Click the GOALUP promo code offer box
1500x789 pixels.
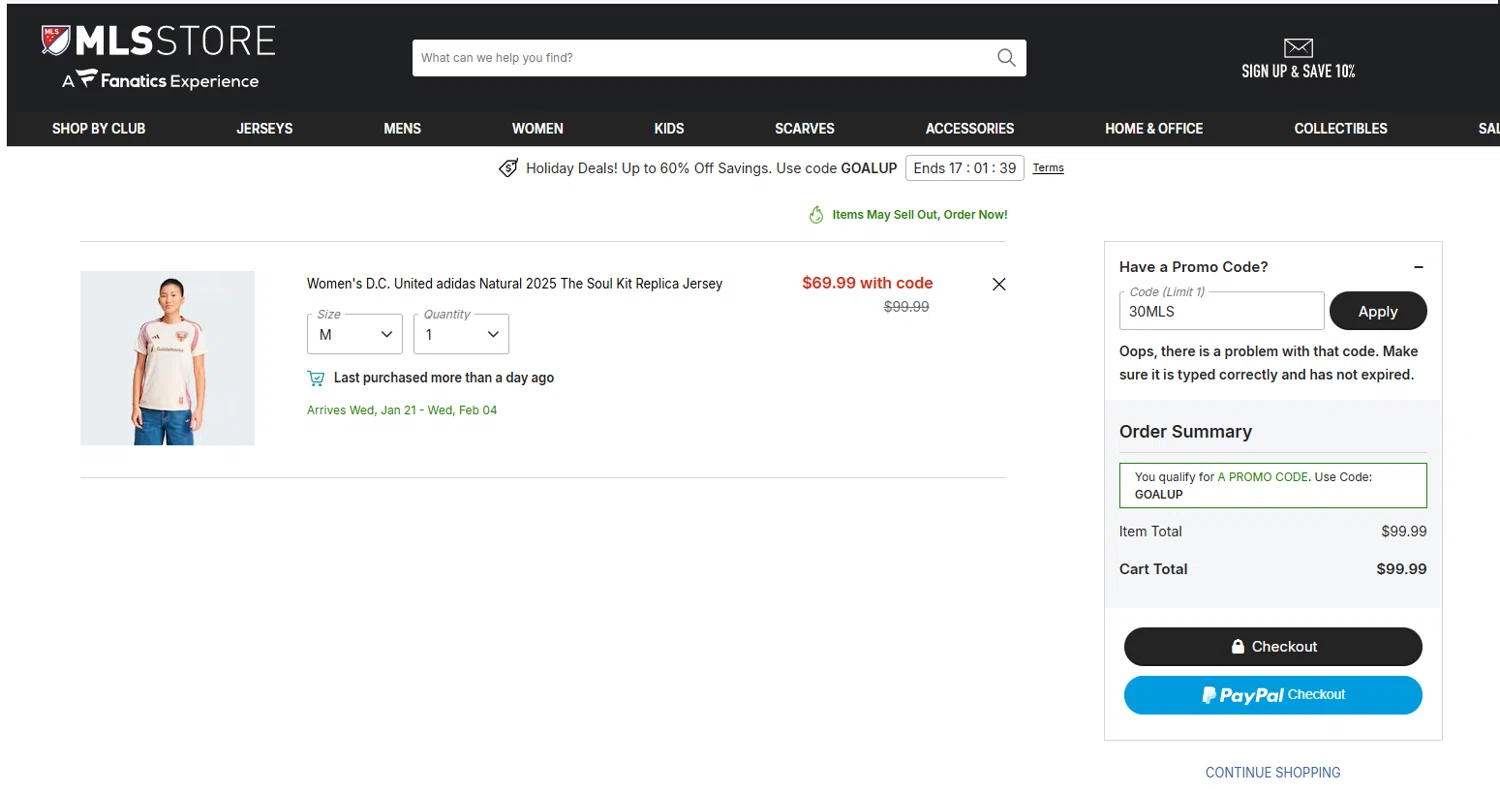1273,486
